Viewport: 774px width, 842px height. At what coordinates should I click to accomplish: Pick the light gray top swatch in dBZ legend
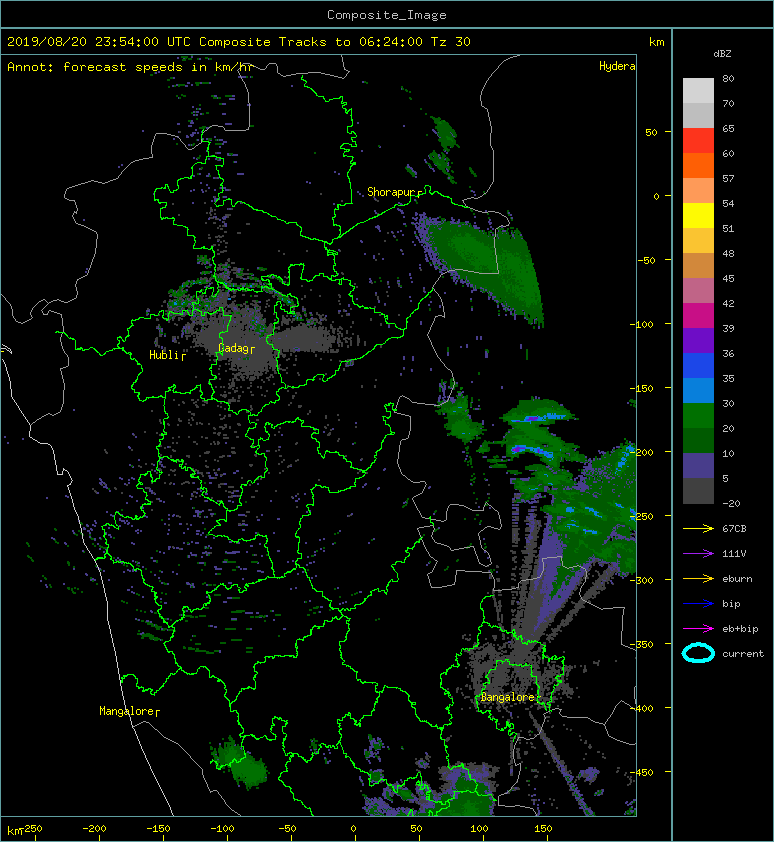coord(698,90)
